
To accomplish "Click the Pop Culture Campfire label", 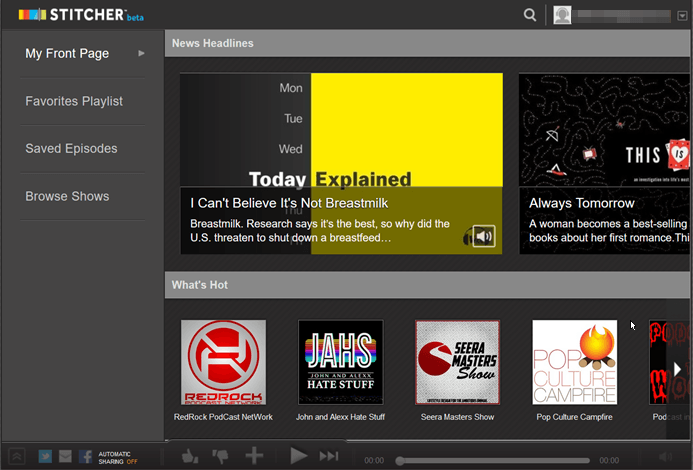I will tap(575, 417).
